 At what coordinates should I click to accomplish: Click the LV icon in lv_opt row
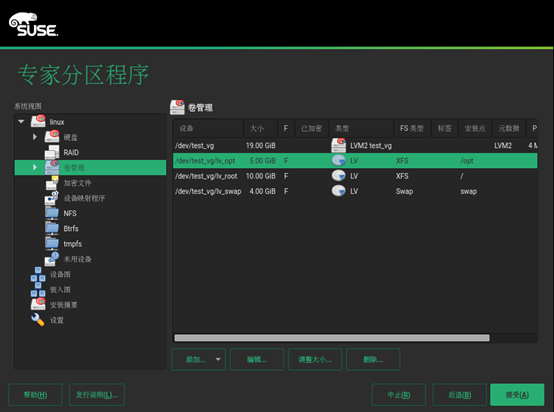pyautogui.click(x=338, y=160)
